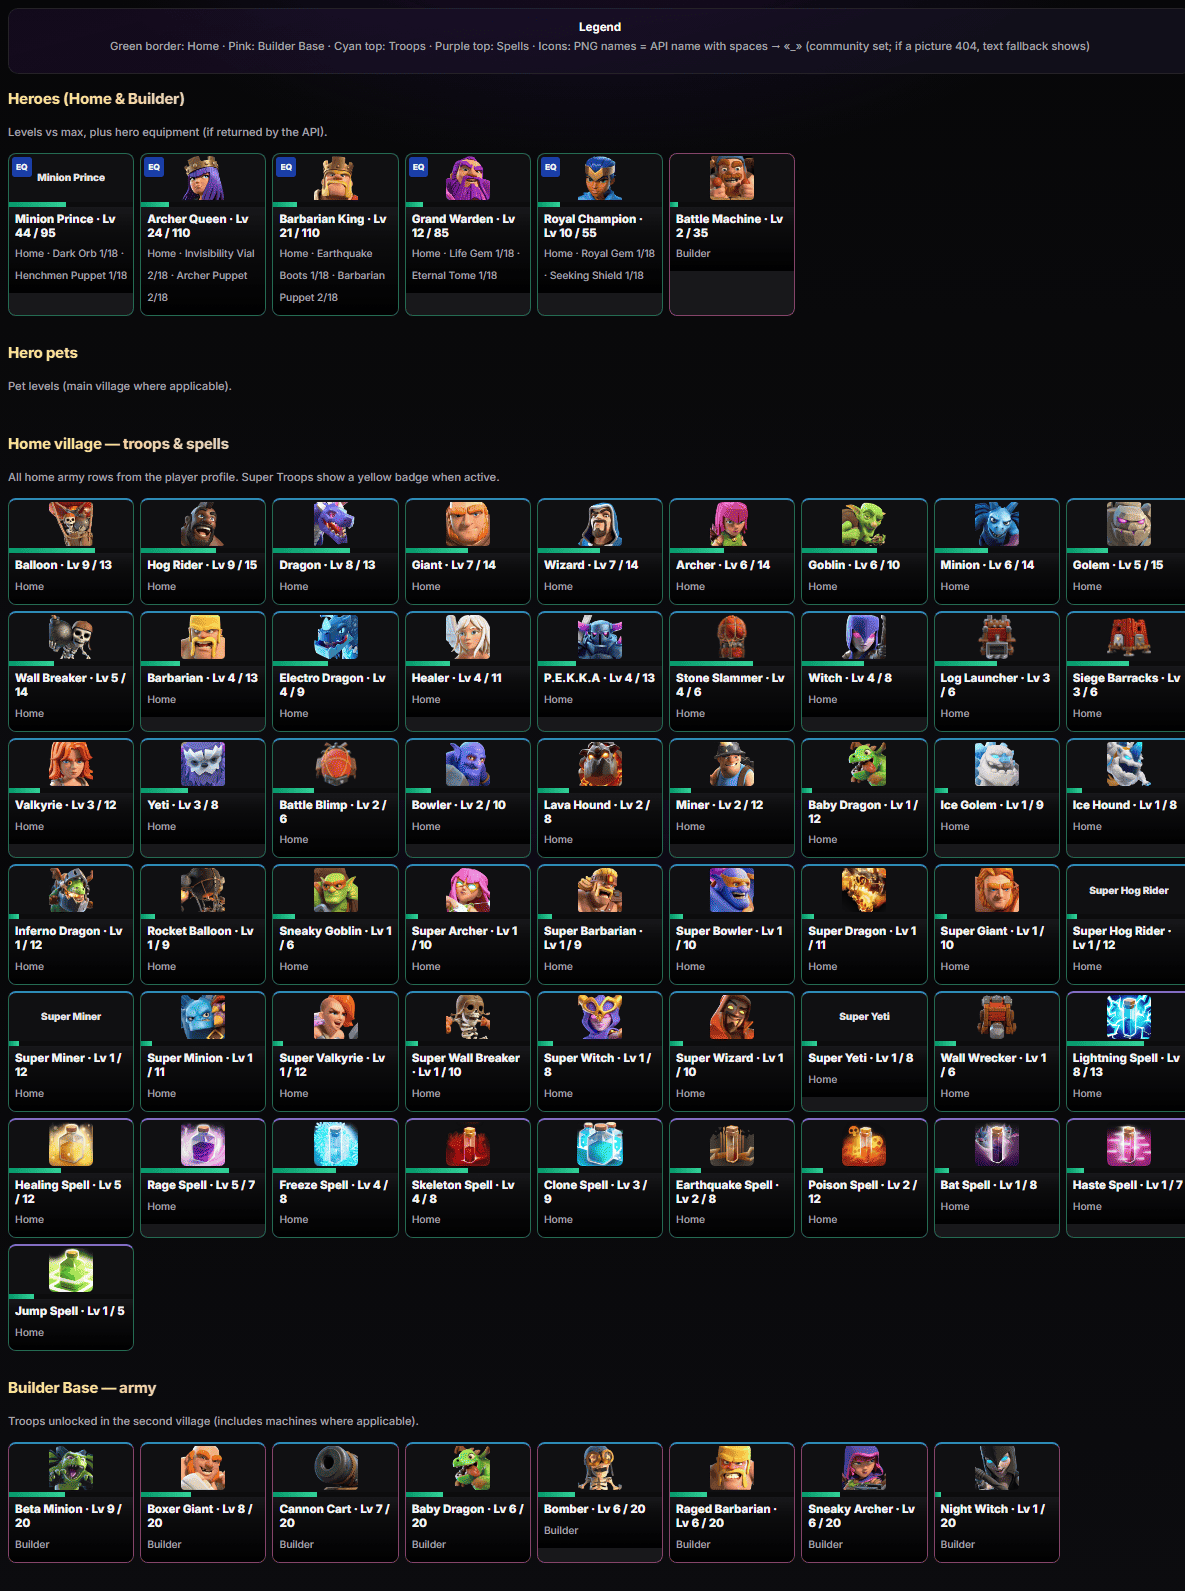Image resolution: width=1185 pixels, height=1591 pixels.
Task: Click "Miner · Lv 2 / 12" label
Action: (720, 805)
